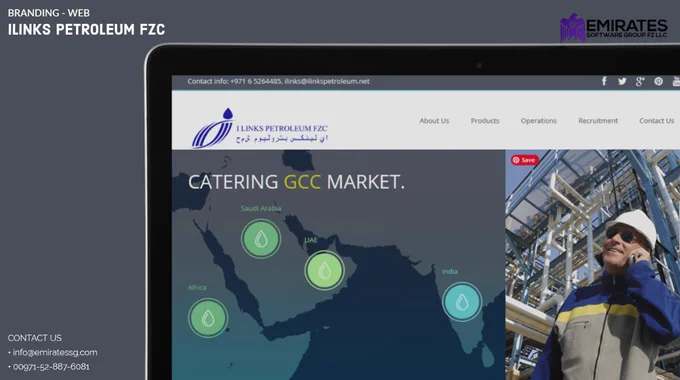Click the CATERING GCC MARKET headline

(296, 182)
